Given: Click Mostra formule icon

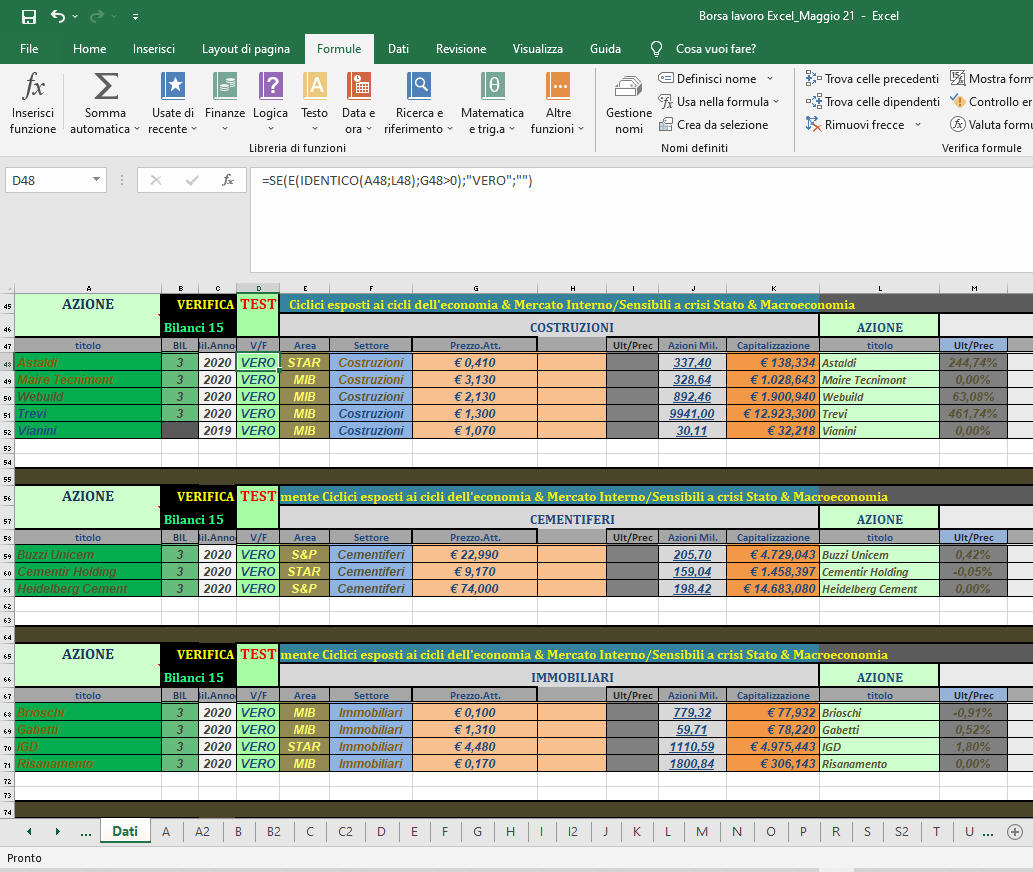Looking at the screenshot, I should (x=957, y=78).
